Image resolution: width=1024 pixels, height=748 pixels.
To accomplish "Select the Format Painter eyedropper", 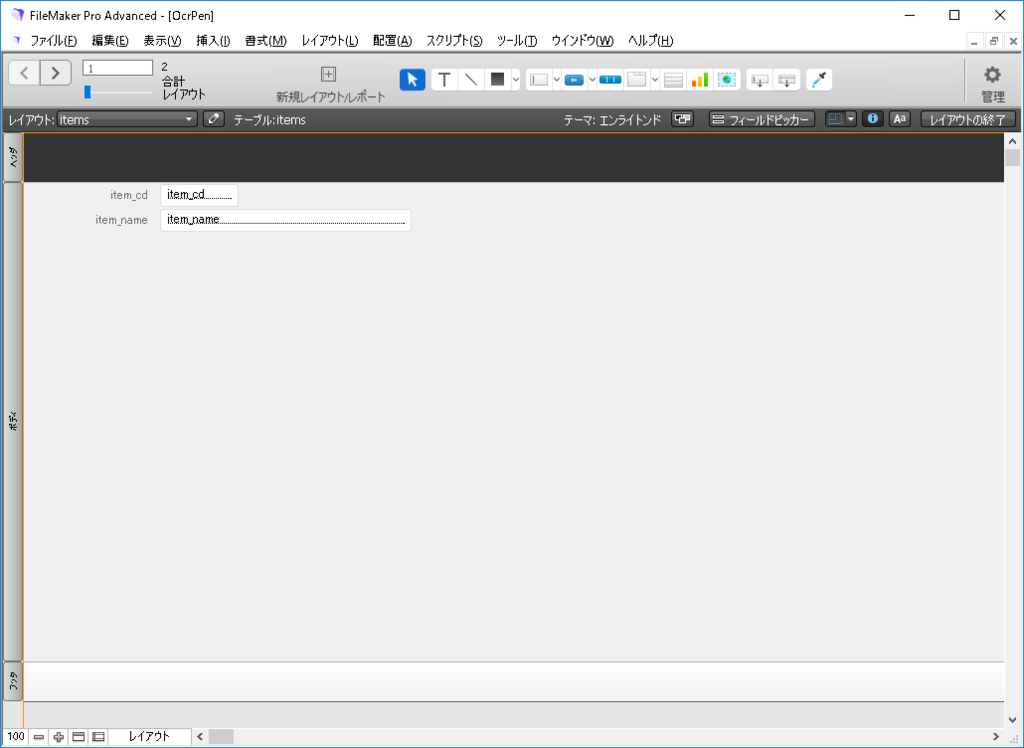I will [819, 80].
